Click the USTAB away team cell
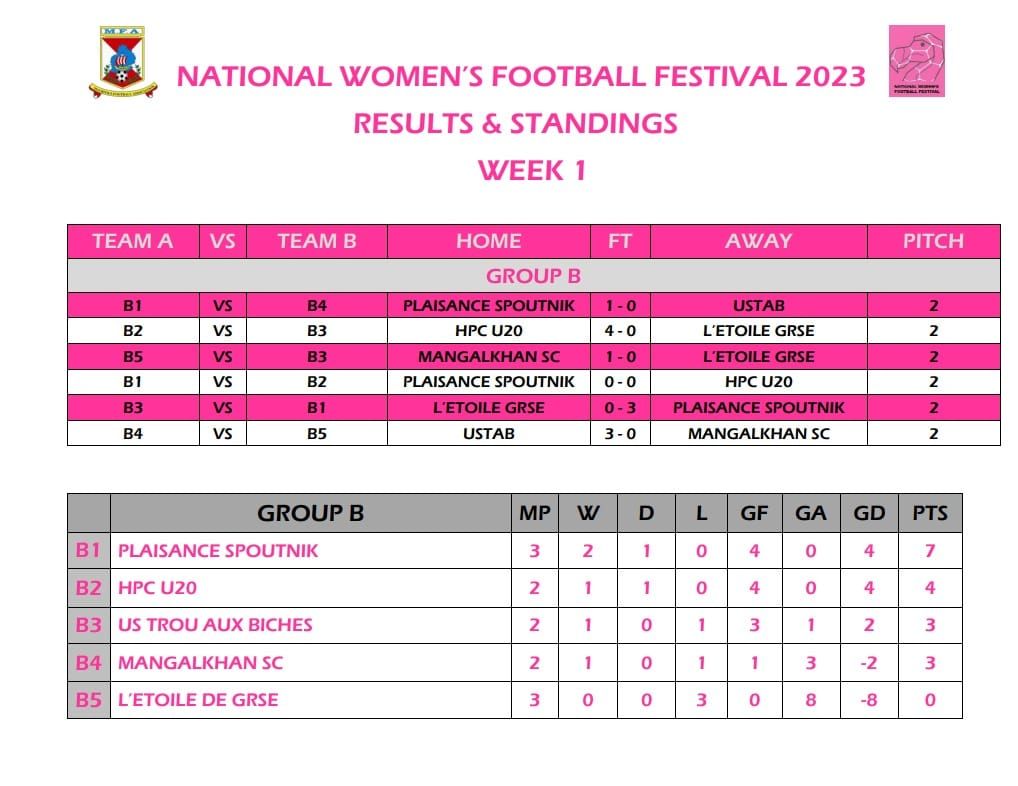Image resolution: width=1018 pixels, height=786 pixels. pyautogui.click(x=758, y=305)
